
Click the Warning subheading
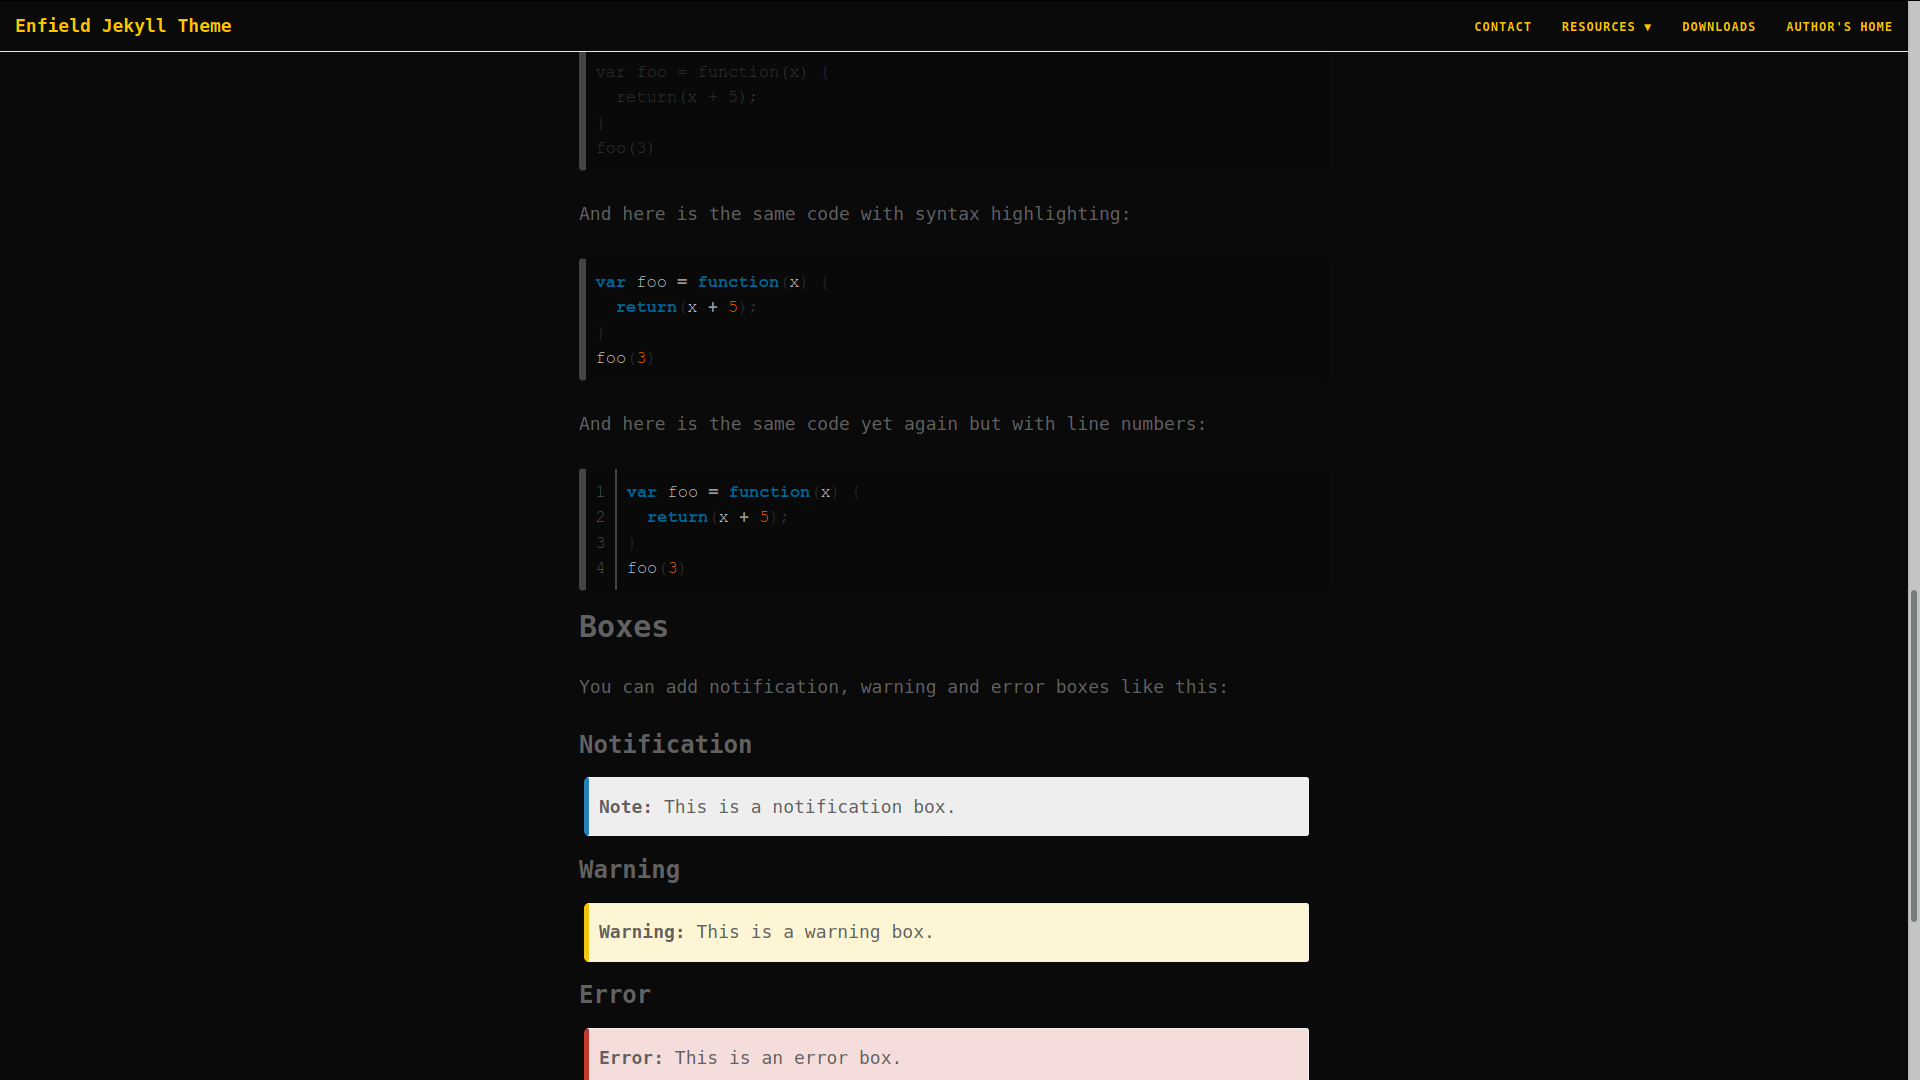coord(629,870)
